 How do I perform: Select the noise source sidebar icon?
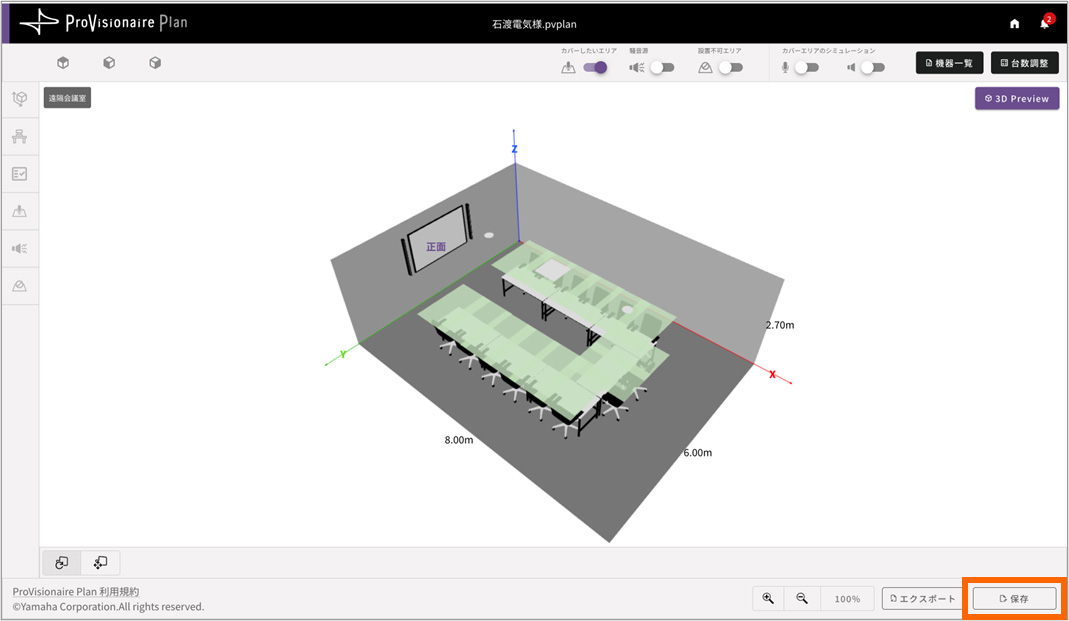(19, 248)
